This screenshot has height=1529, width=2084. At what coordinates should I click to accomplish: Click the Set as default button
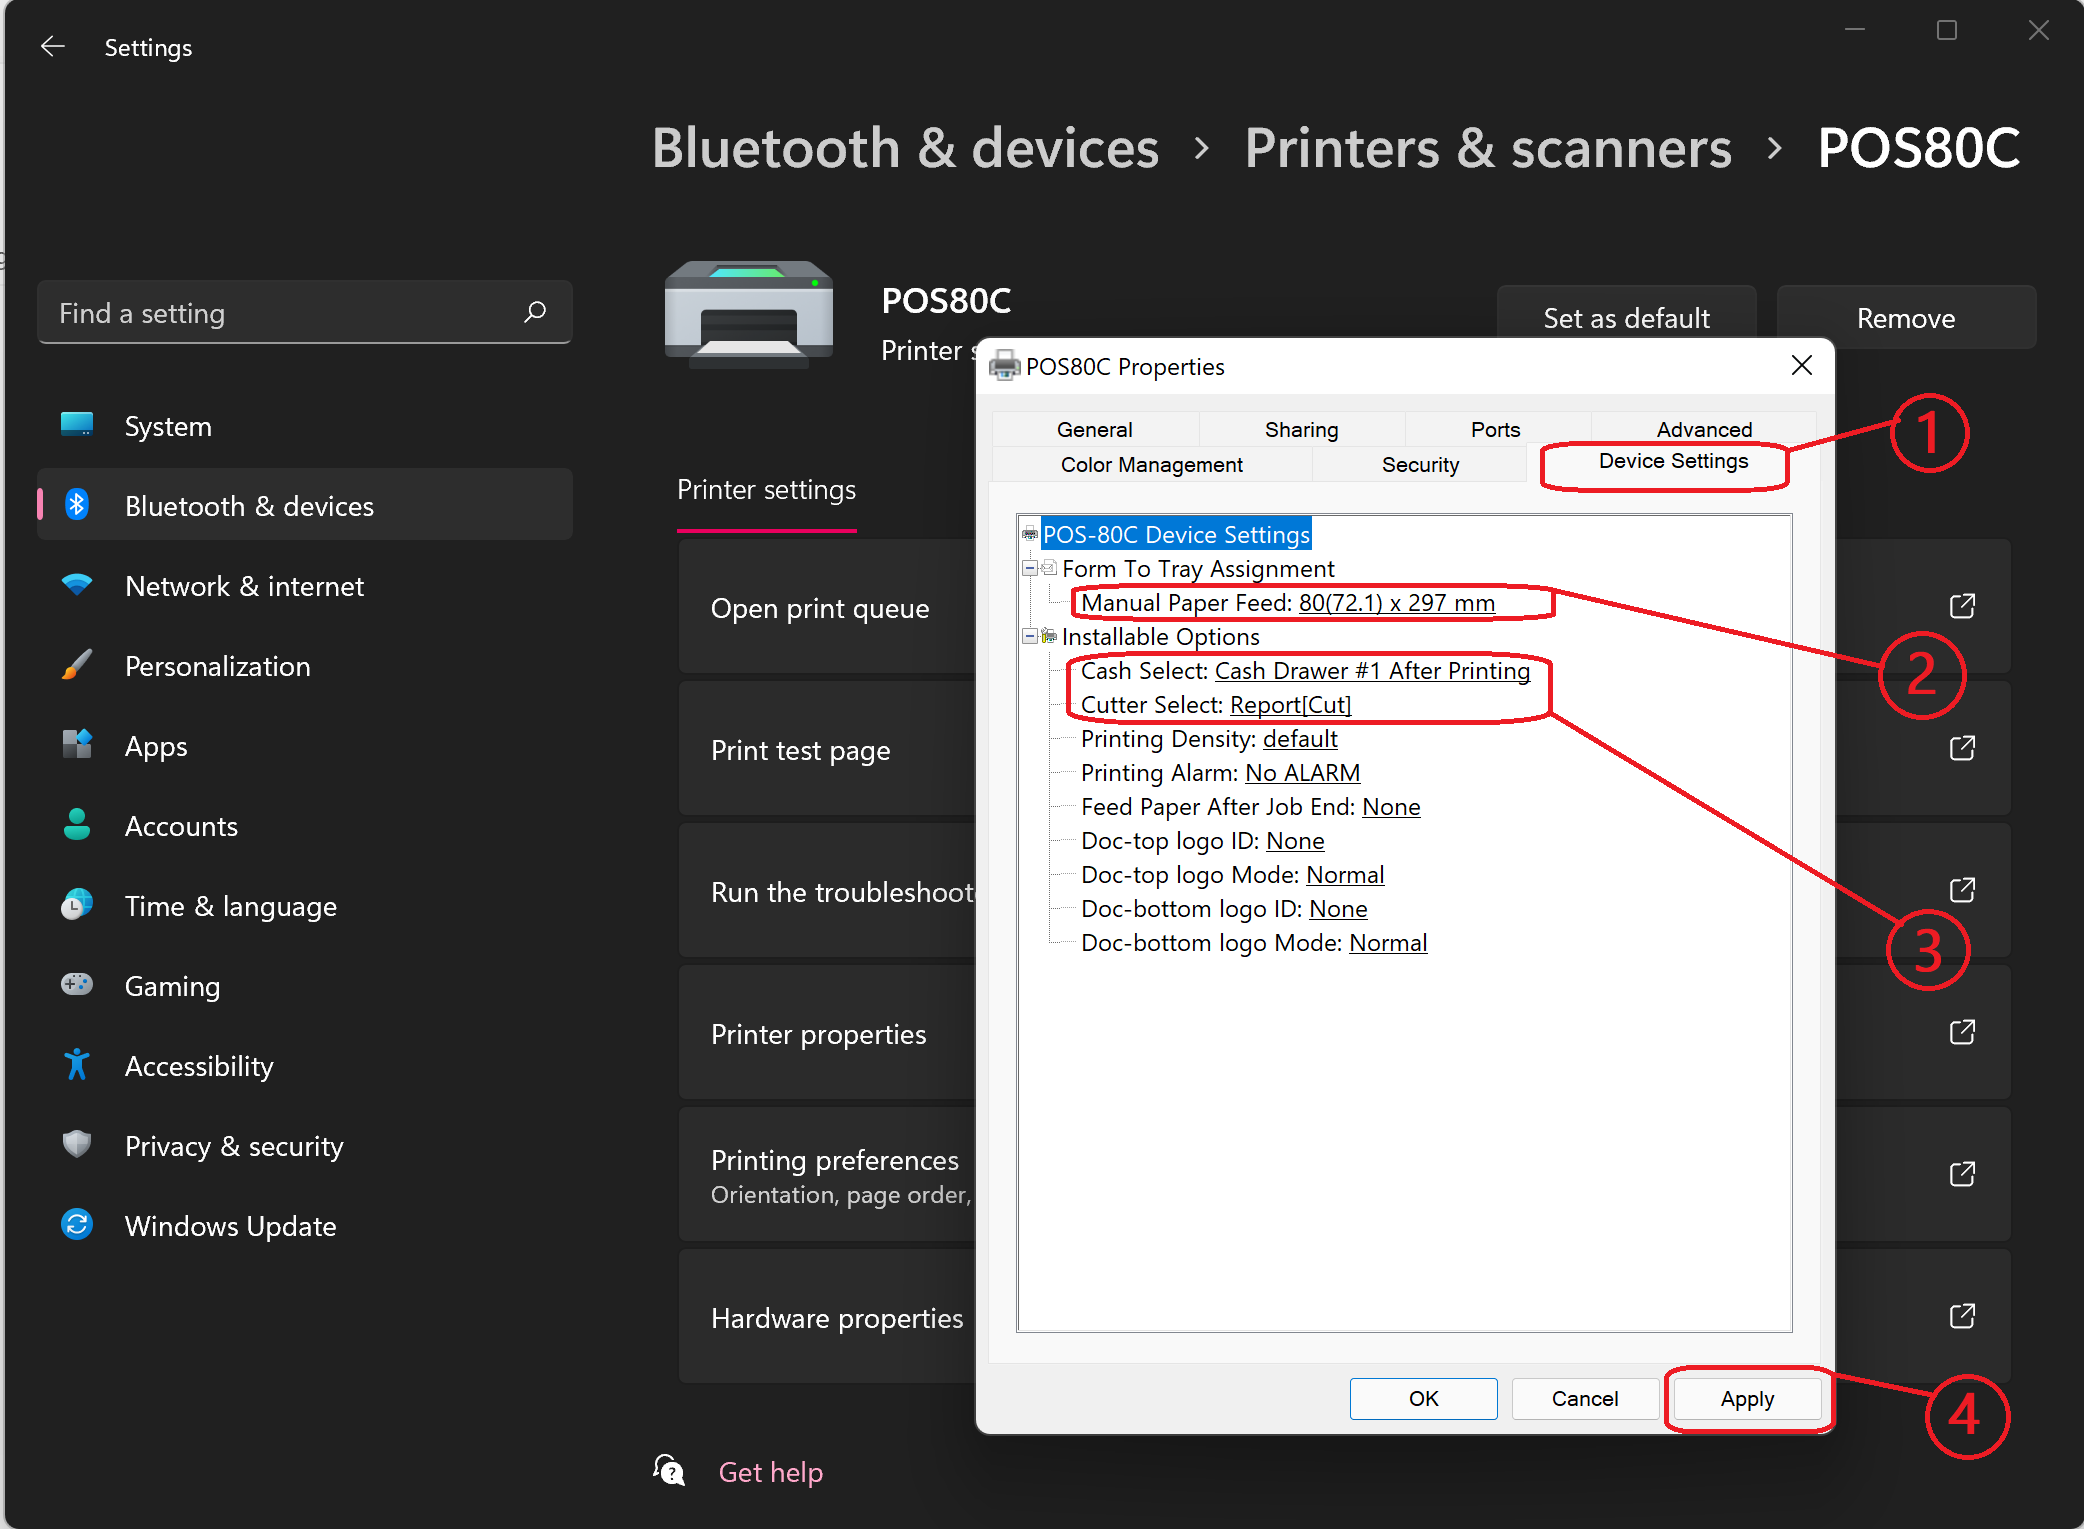click(x=1626, y=317)
